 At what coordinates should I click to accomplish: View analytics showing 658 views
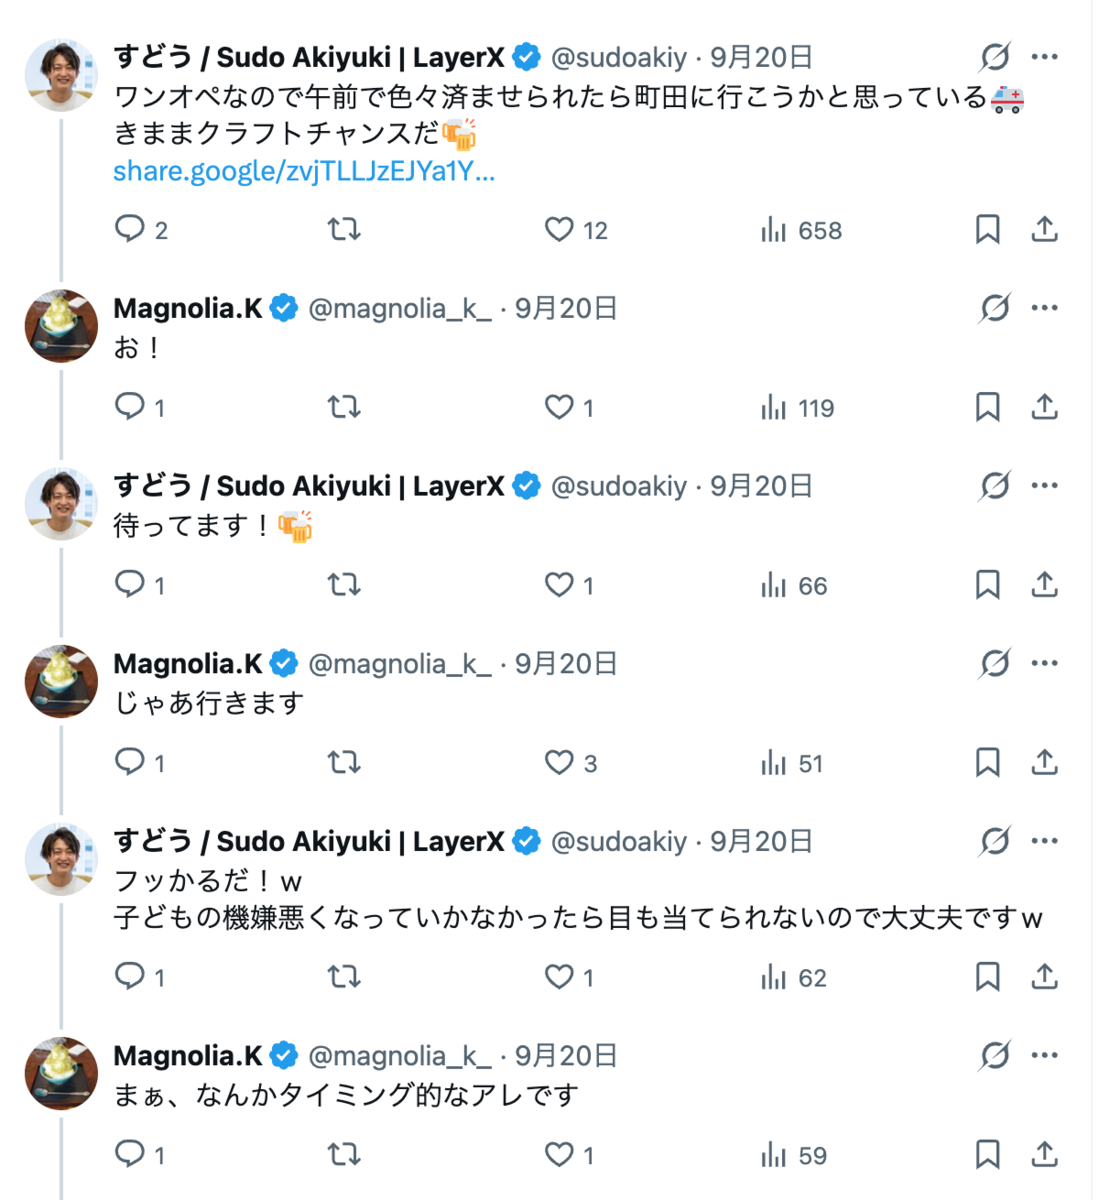(800, 230)
